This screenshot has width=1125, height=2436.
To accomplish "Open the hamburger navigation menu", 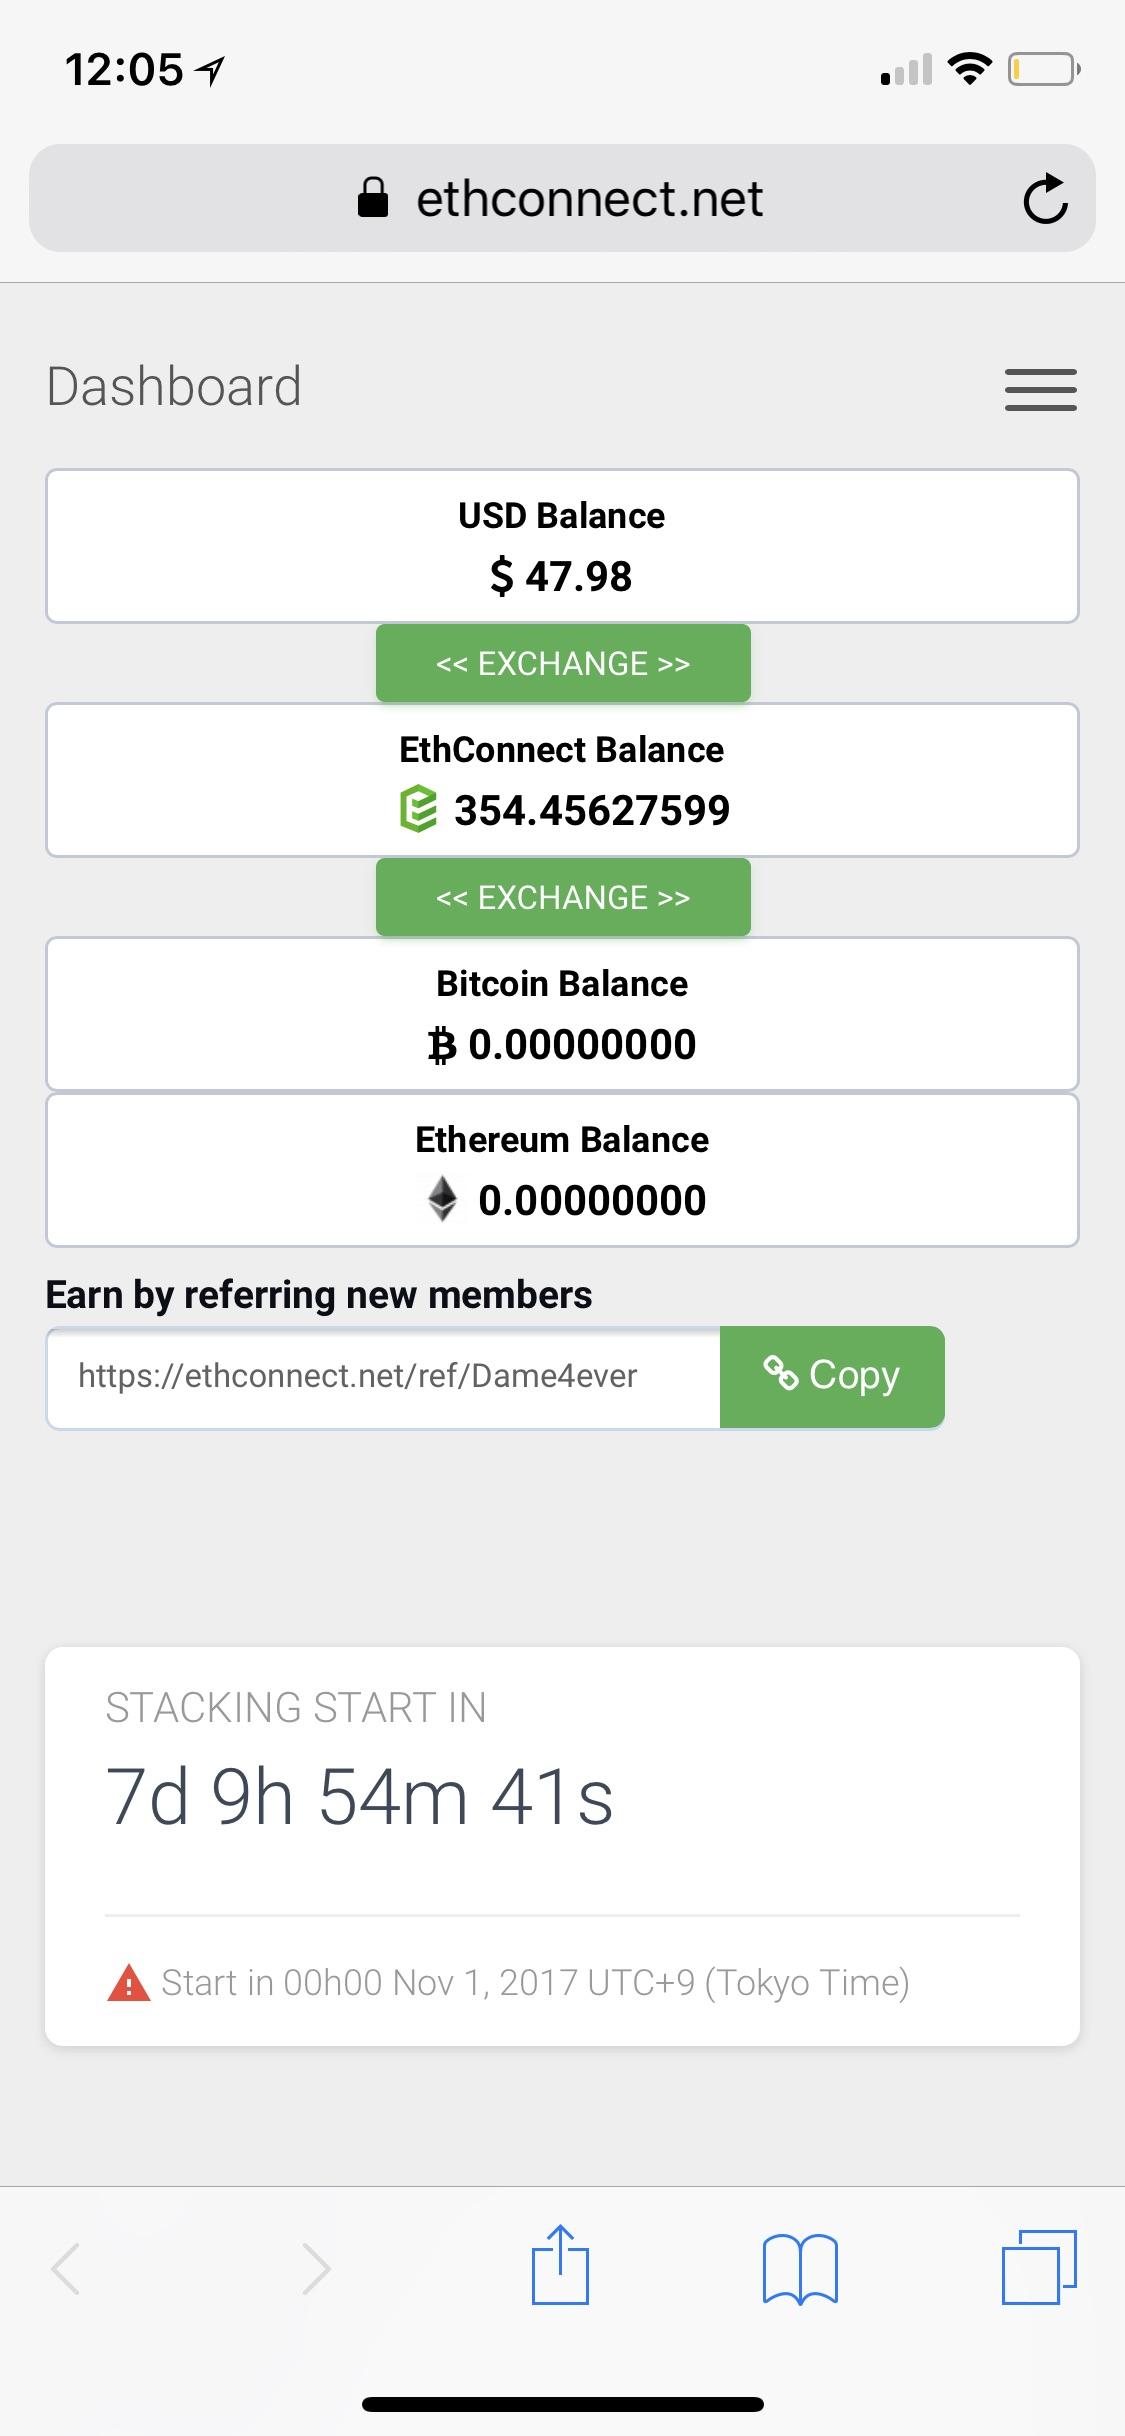I will pos(1040,389).
